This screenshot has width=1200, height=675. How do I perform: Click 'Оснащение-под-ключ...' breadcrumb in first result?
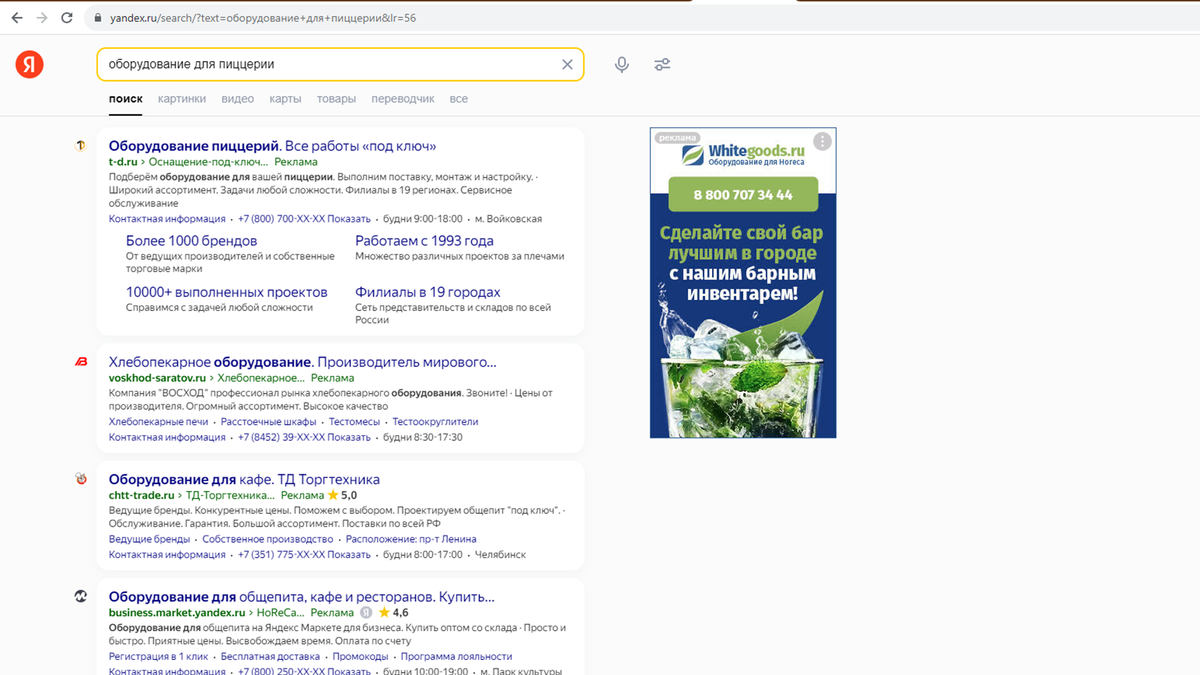coord(208,162)
